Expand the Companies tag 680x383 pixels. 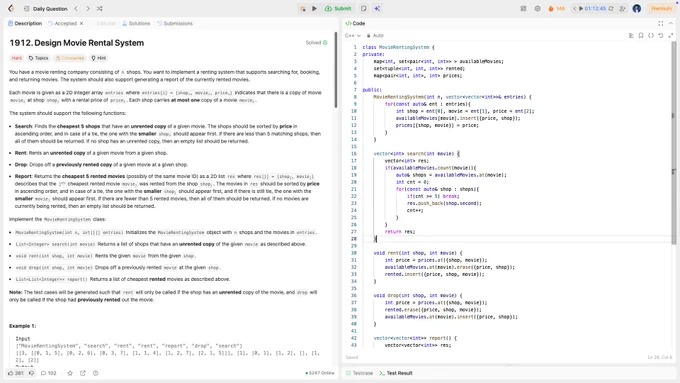[x=69, y=58]
